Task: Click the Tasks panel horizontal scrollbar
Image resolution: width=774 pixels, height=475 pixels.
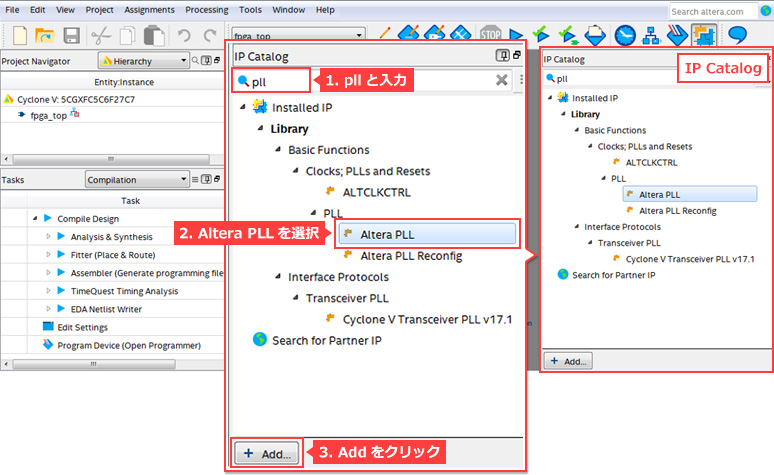Action: [x=94, y=364]
